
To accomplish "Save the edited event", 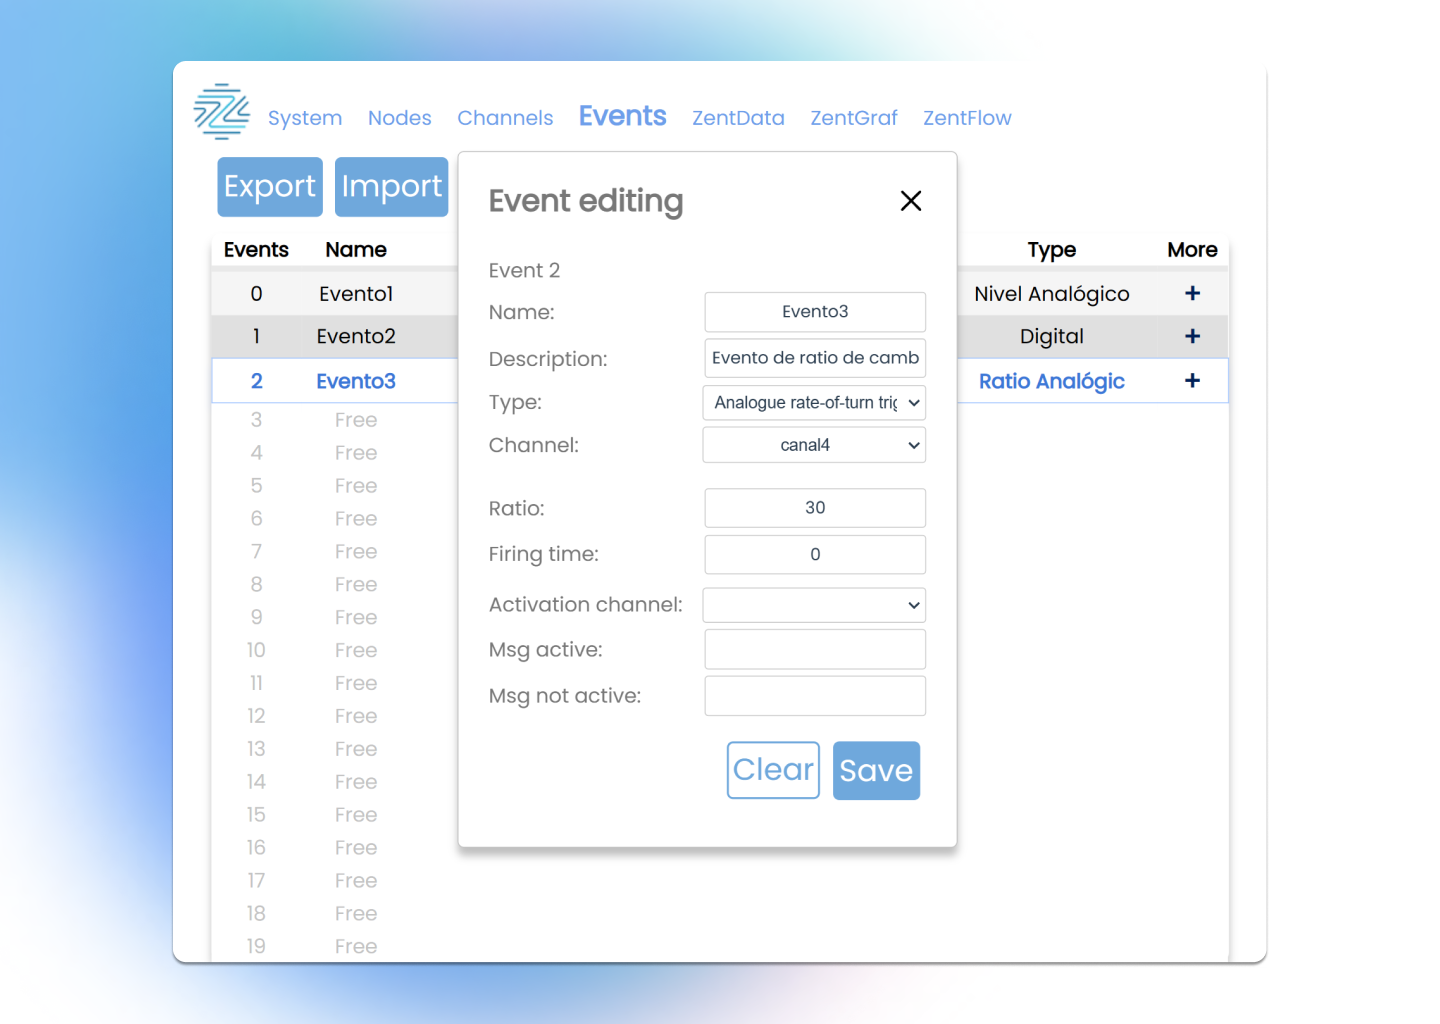I will click(876, 770).
